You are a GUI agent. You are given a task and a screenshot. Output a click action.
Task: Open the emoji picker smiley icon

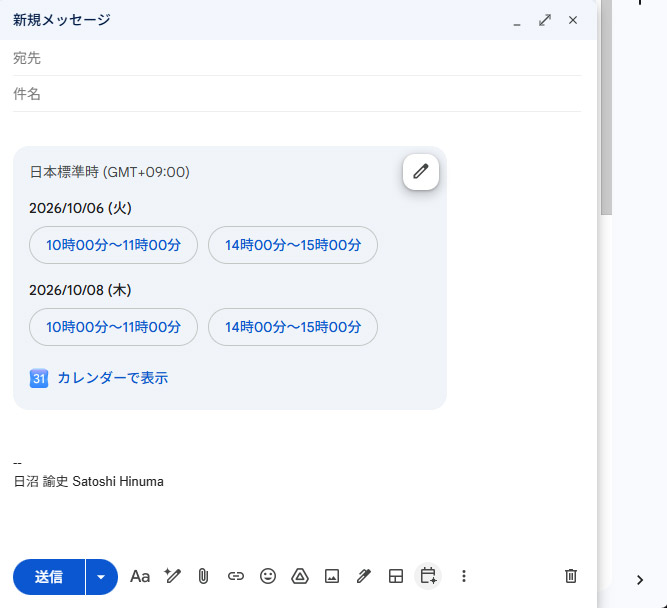point(268,576)
